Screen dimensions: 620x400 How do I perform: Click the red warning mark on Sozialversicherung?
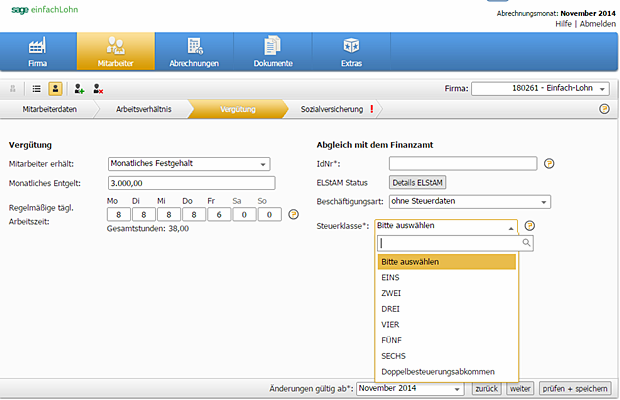(372, 109)
